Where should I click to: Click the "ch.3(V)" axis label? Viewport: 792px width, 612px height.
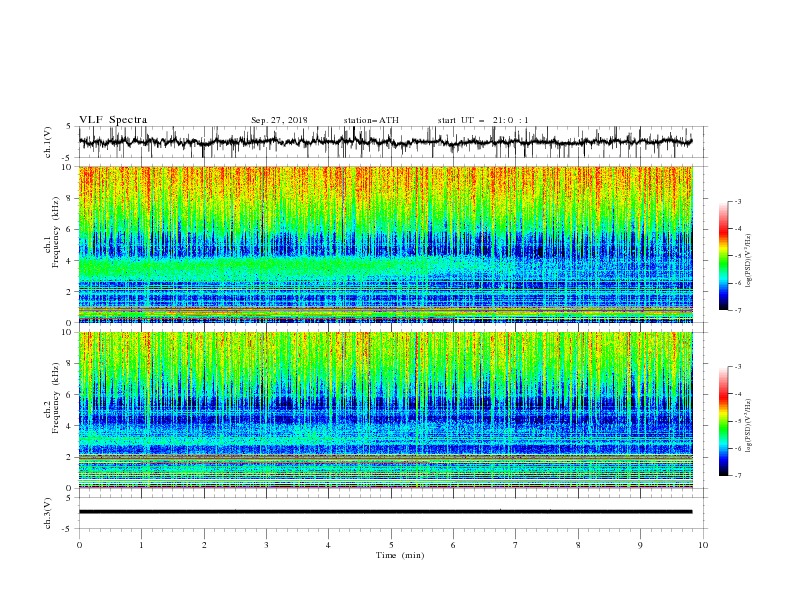[x=48, y=513]
